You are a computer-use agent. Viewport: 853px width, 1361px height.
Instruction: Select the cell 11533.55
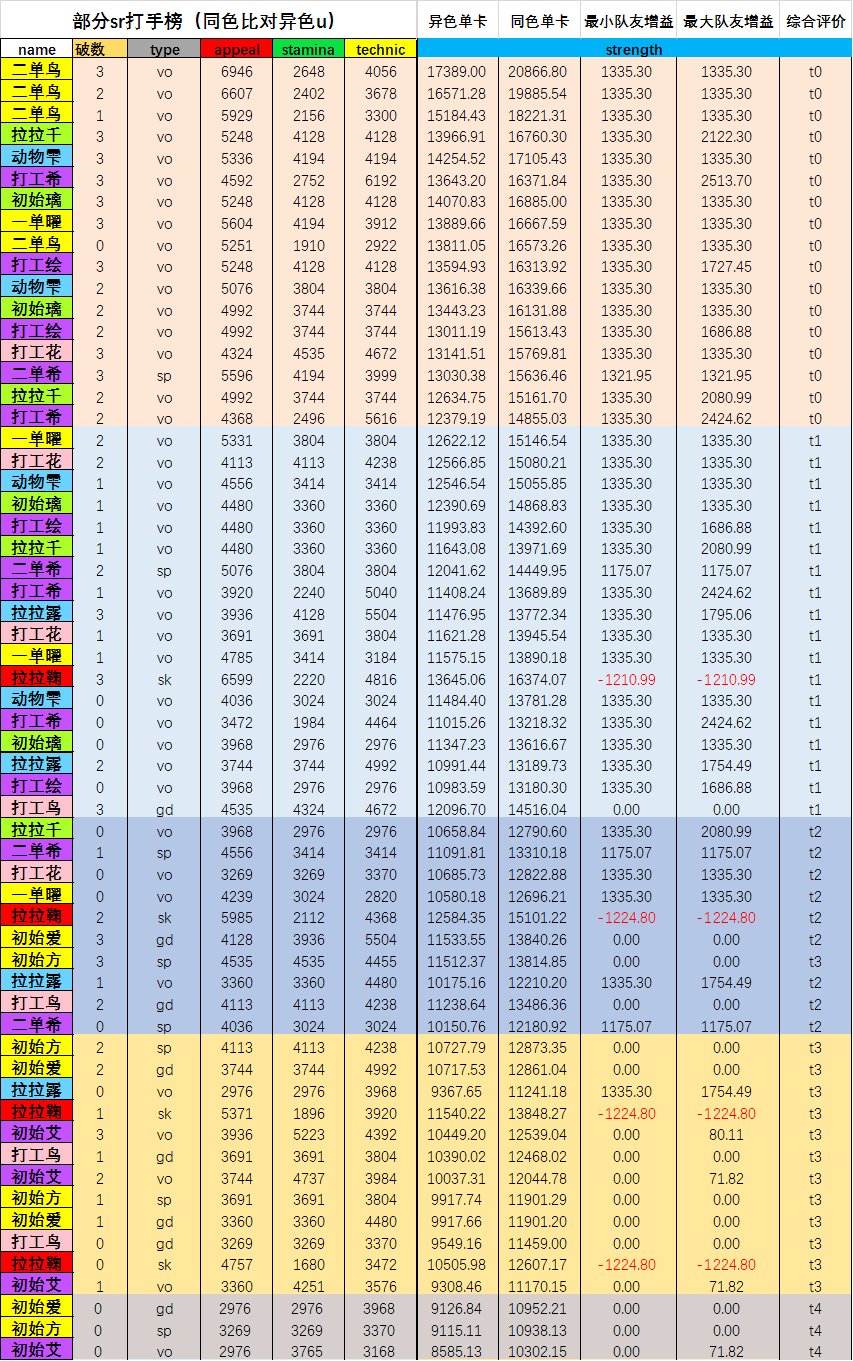[x=457, y=939]
